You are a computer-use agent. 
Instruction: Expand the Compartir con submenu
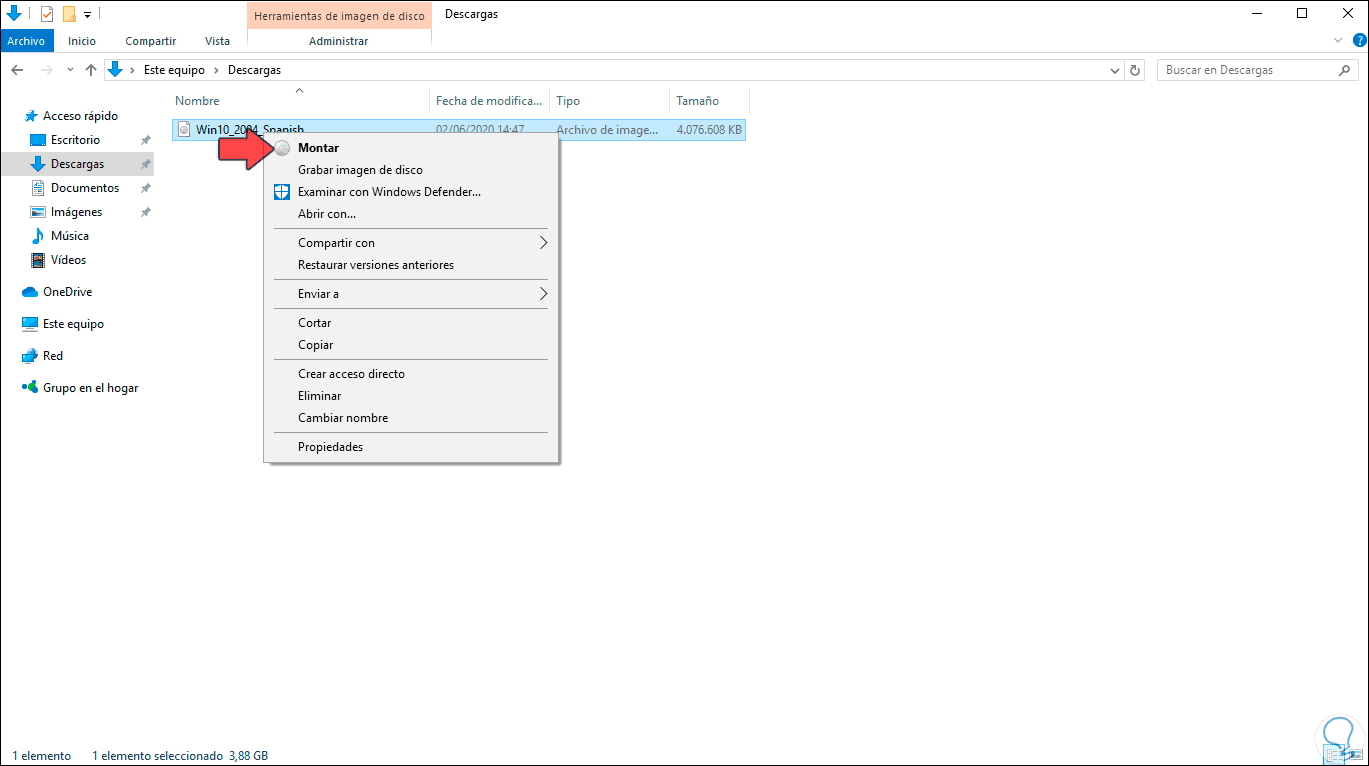[x=411, y=243]
